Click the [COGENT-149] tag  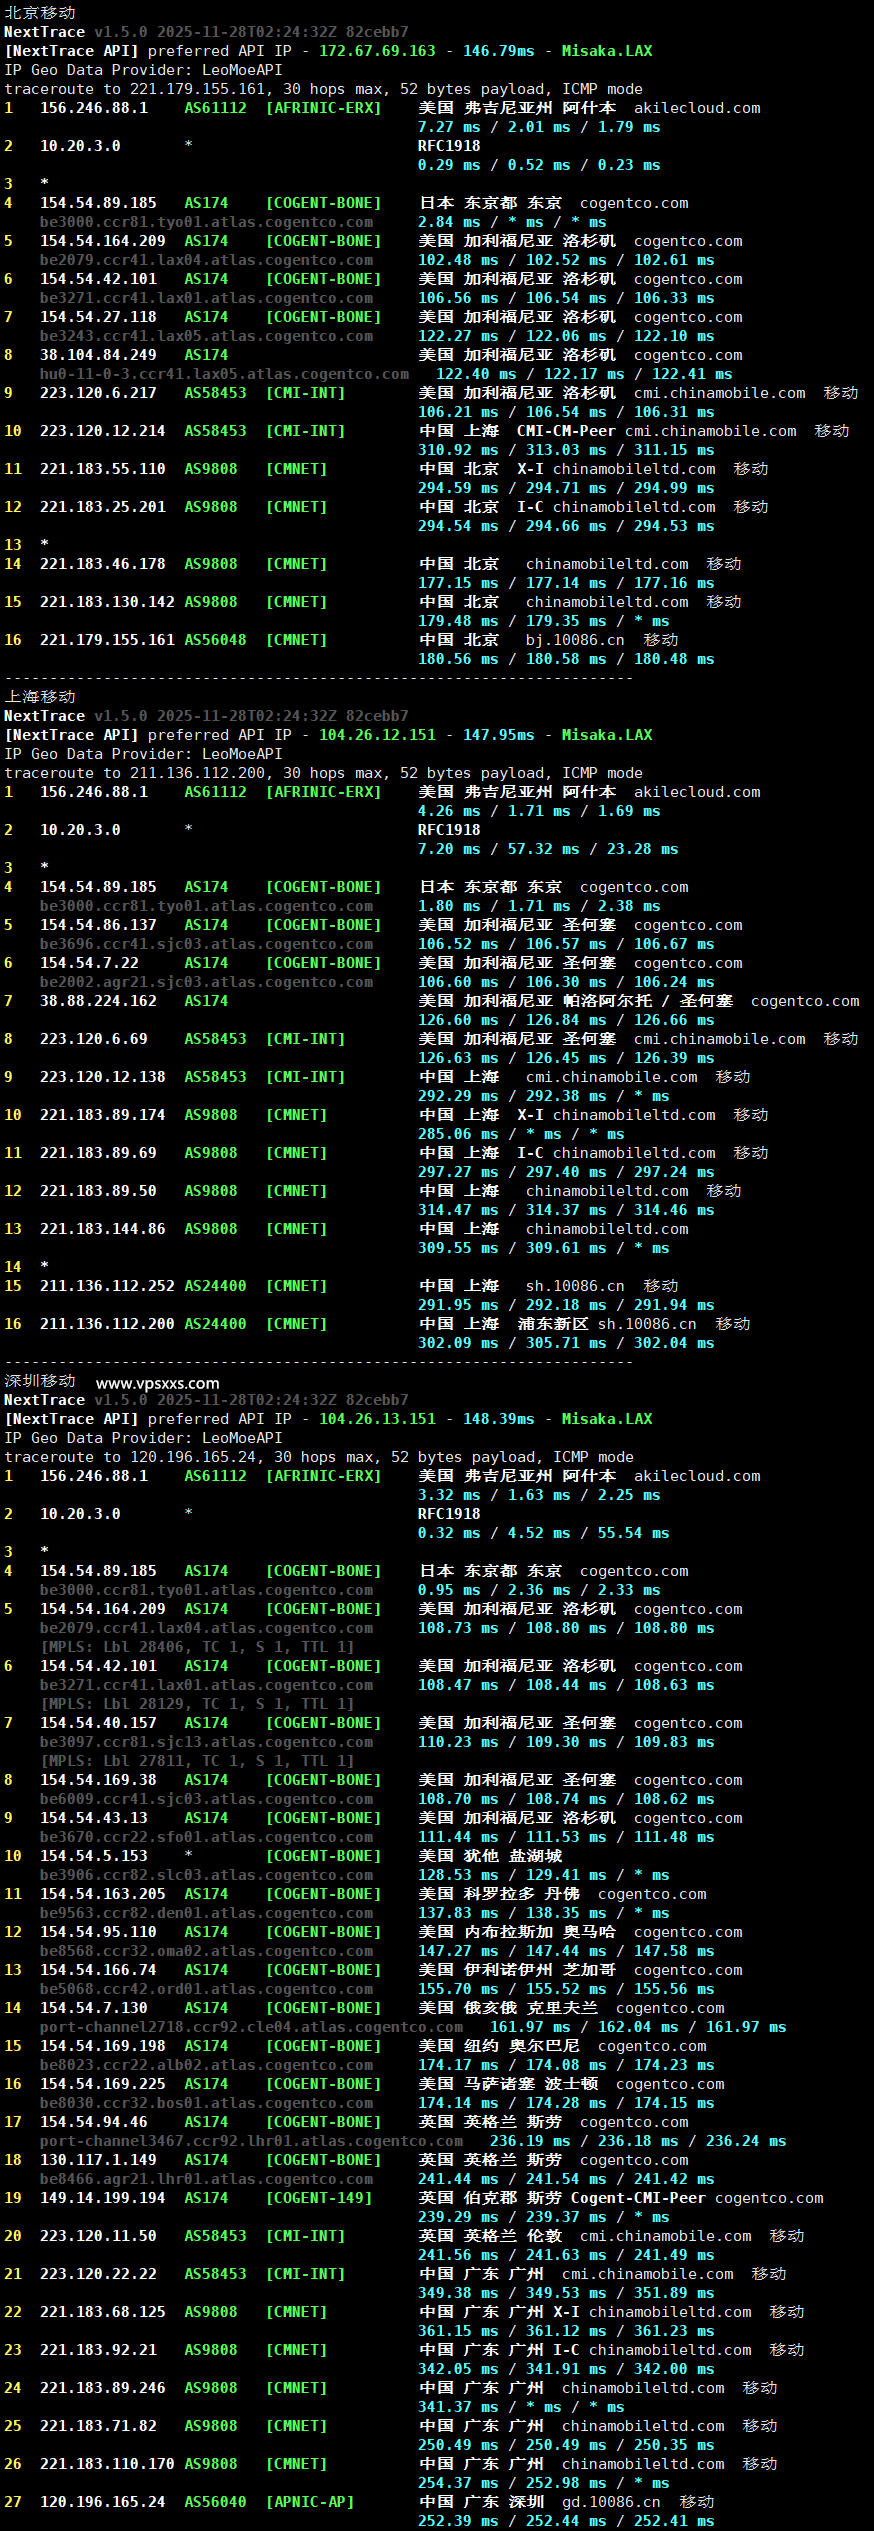[x=319, y=2198]
